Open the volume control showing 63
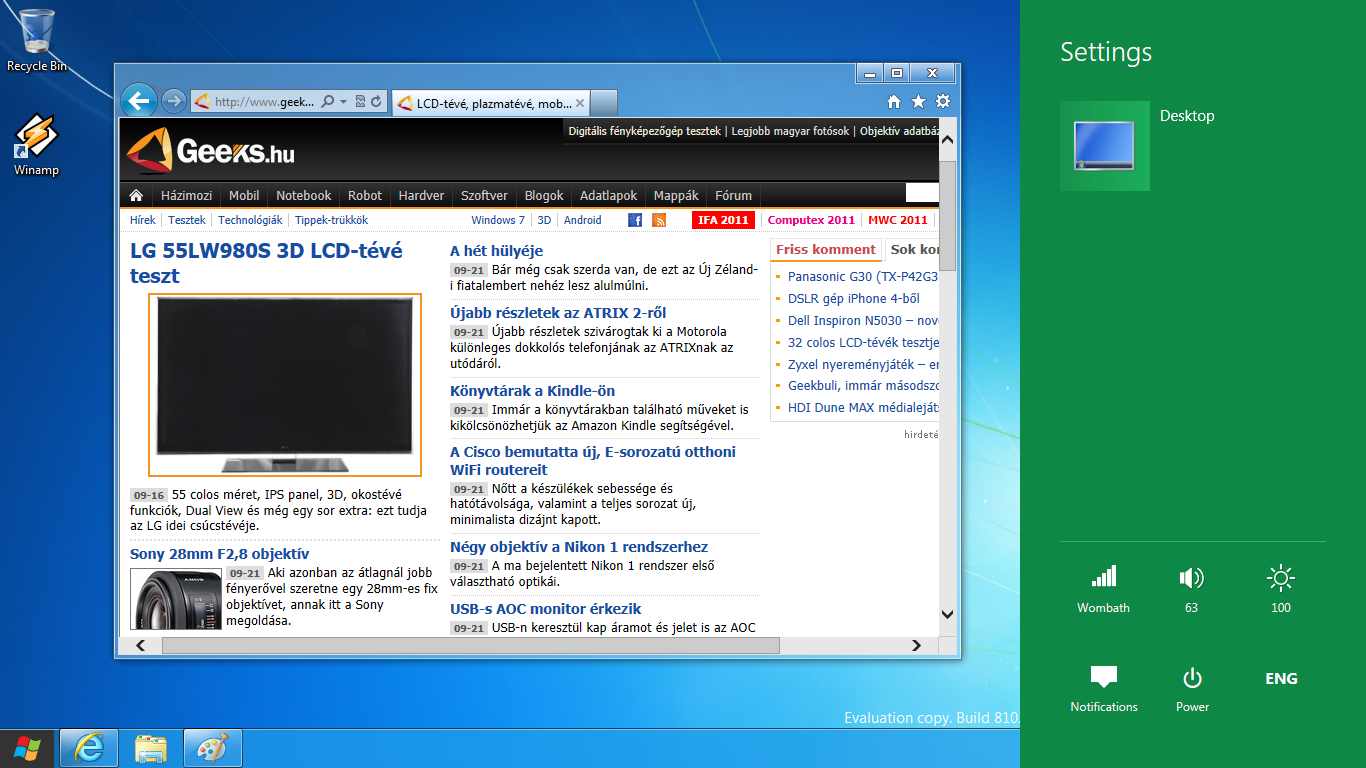This screenshot has height=768, width=1366. [1191, 587]
